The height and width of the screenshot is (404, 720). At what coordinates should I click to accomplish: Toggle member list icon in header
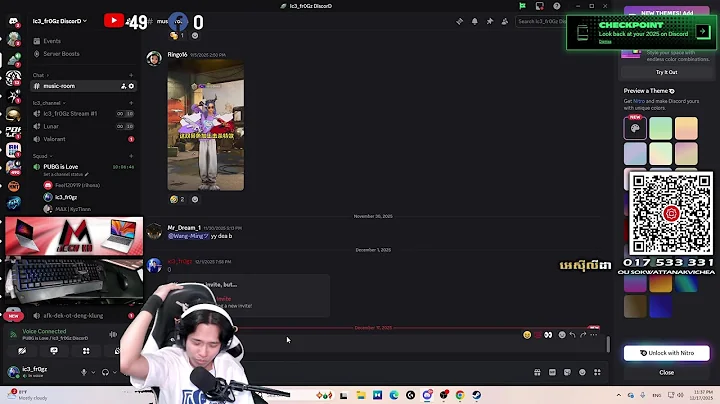505,21
